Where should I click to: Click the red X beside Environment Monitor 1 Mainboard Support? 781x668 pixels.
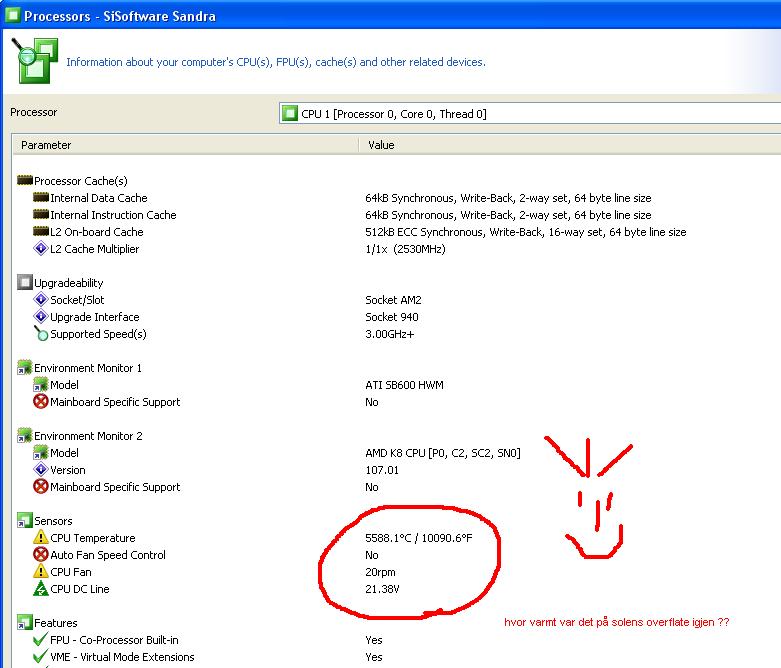(x=40, y=401)
